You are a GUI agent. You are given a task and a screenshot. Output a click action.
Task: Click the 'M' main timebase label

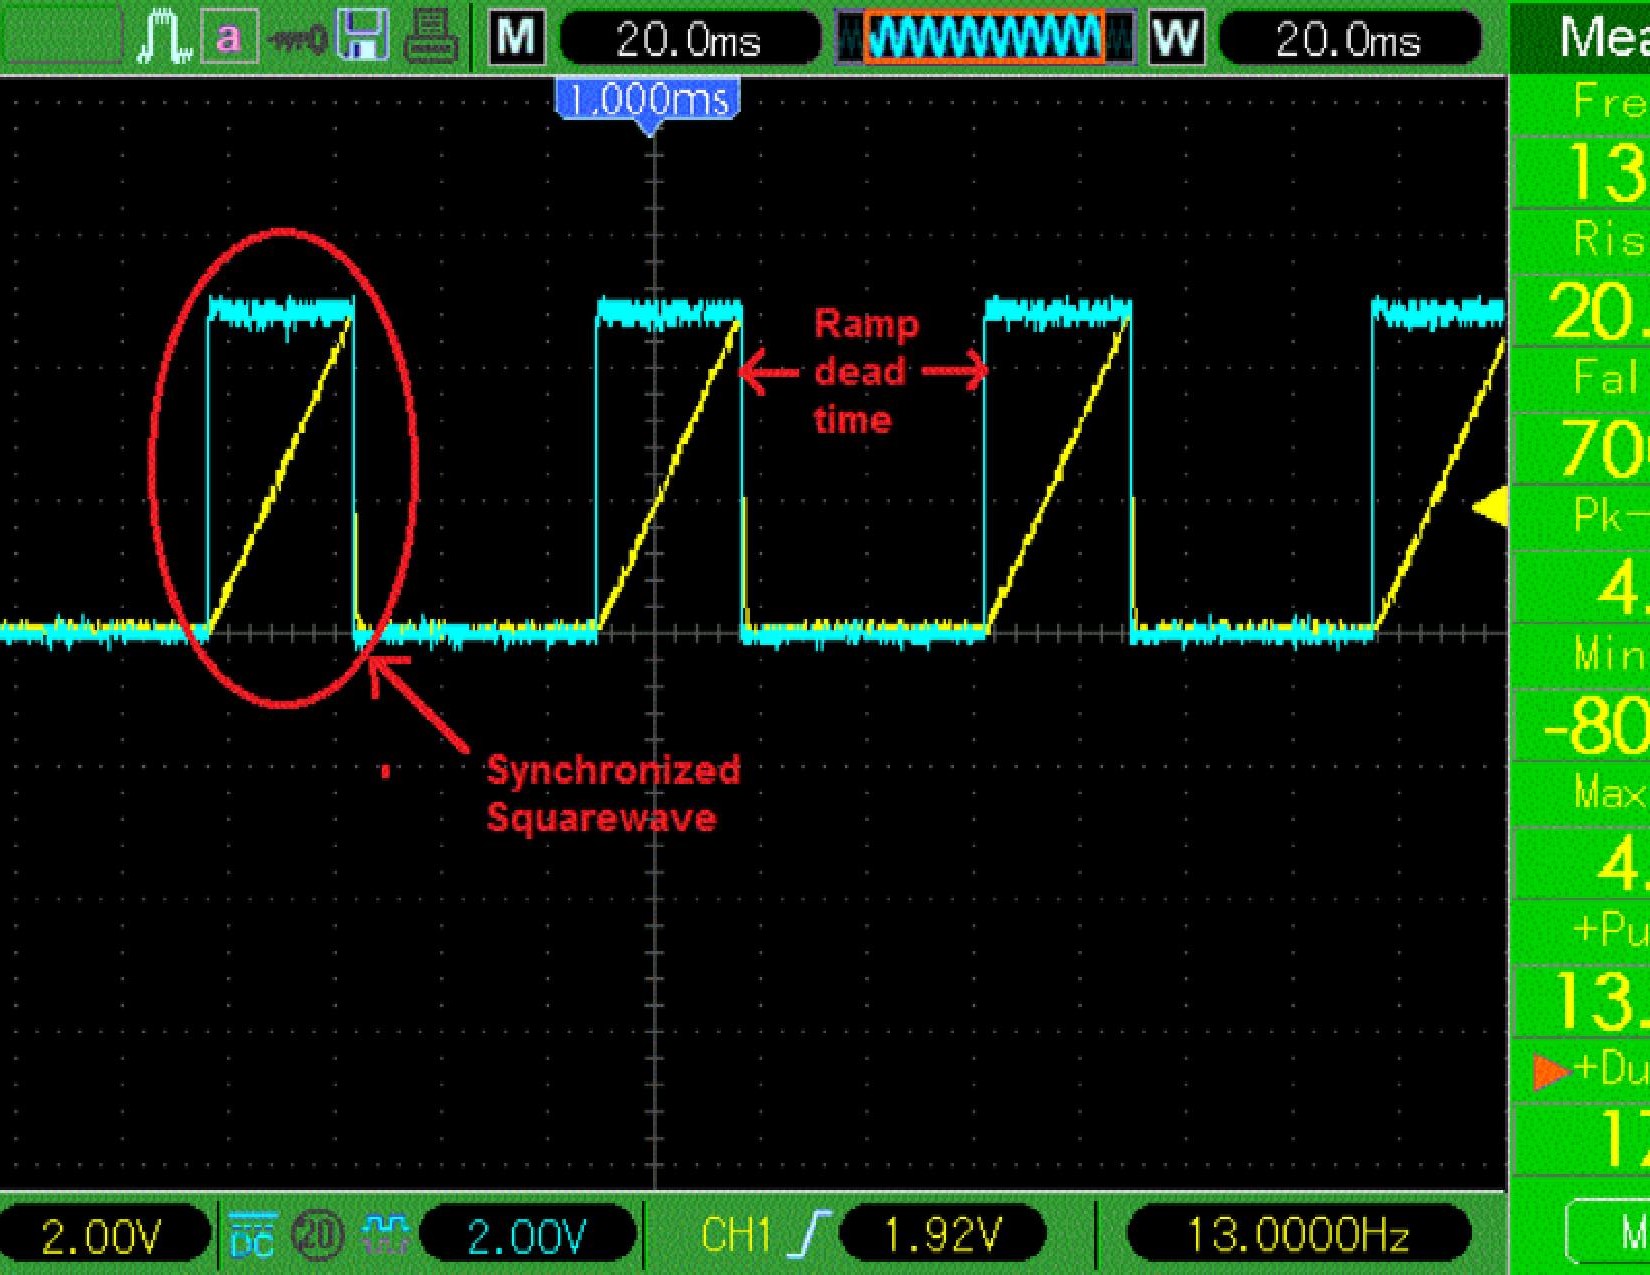516,38
